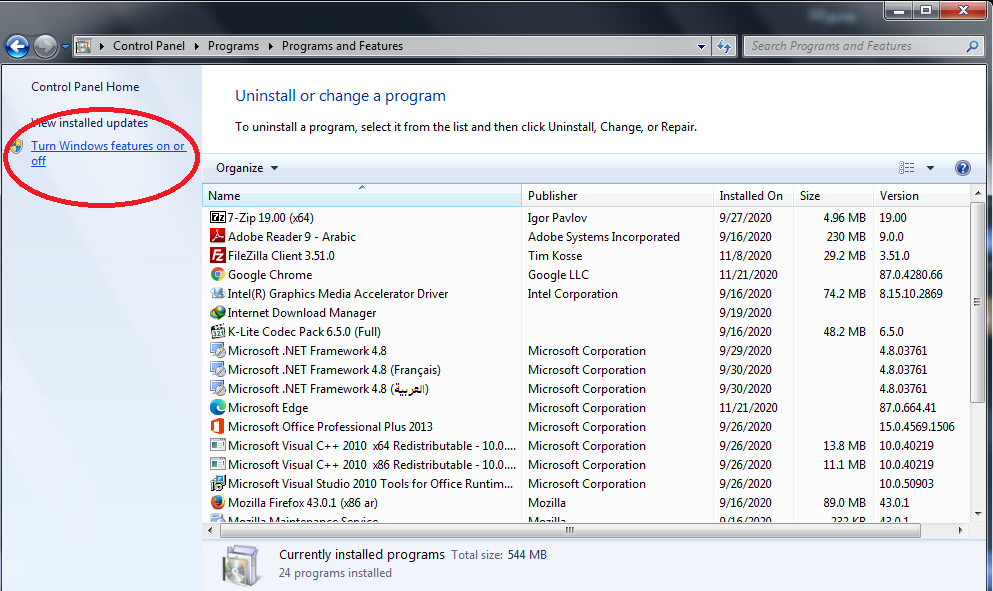The image size is (993, 591).
Task: Click the 24 programs installed text
Action: (x=335, y=573)
